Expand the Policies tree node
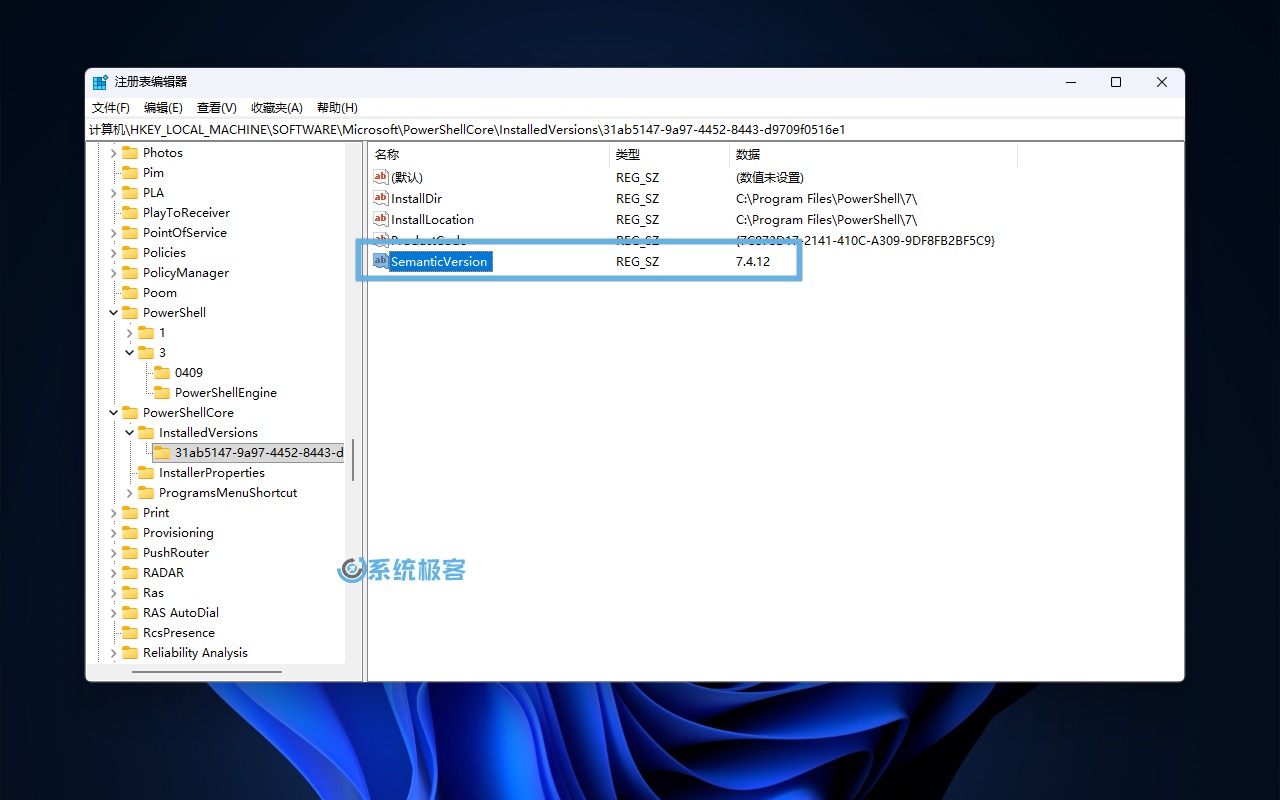This screenshot has width=1280, height=800. 114,253
